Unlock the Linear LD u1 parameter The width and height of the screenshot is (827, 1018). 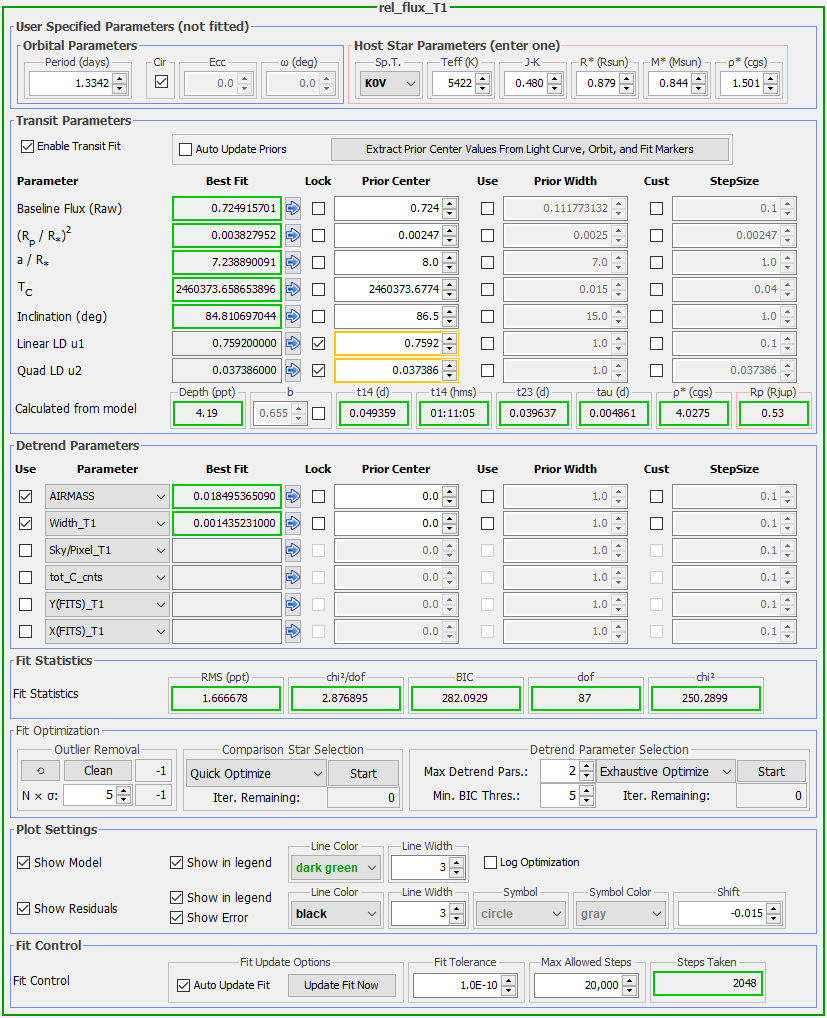318,343
